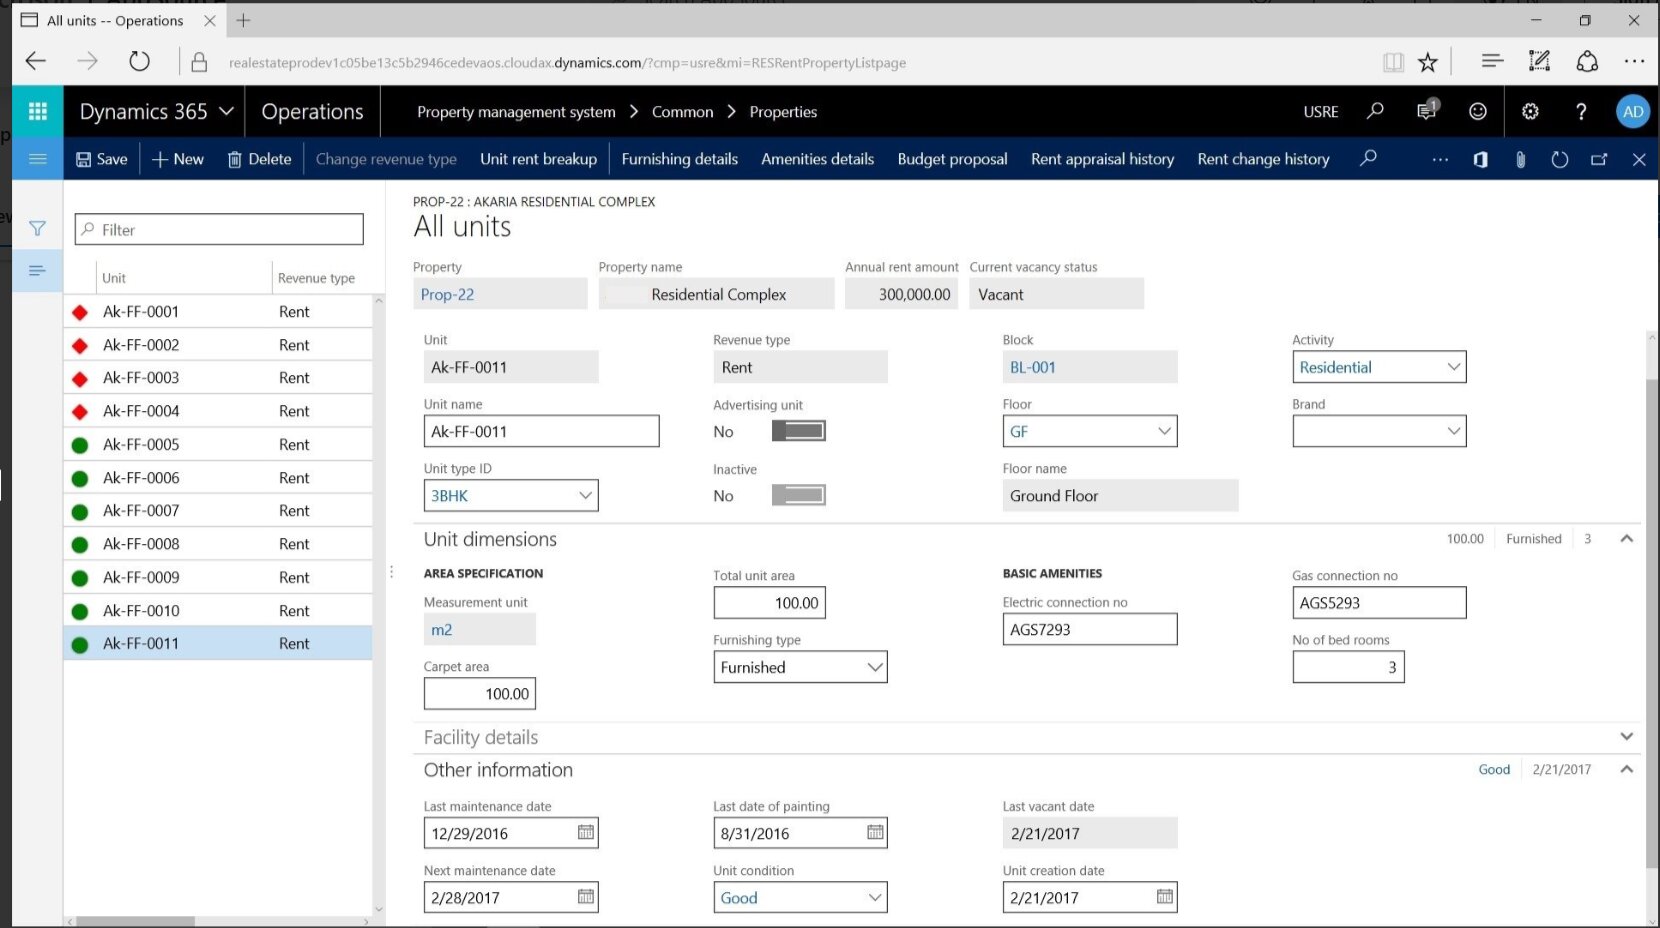
Task: Click the Save button
Action: [x=102, y=159]
